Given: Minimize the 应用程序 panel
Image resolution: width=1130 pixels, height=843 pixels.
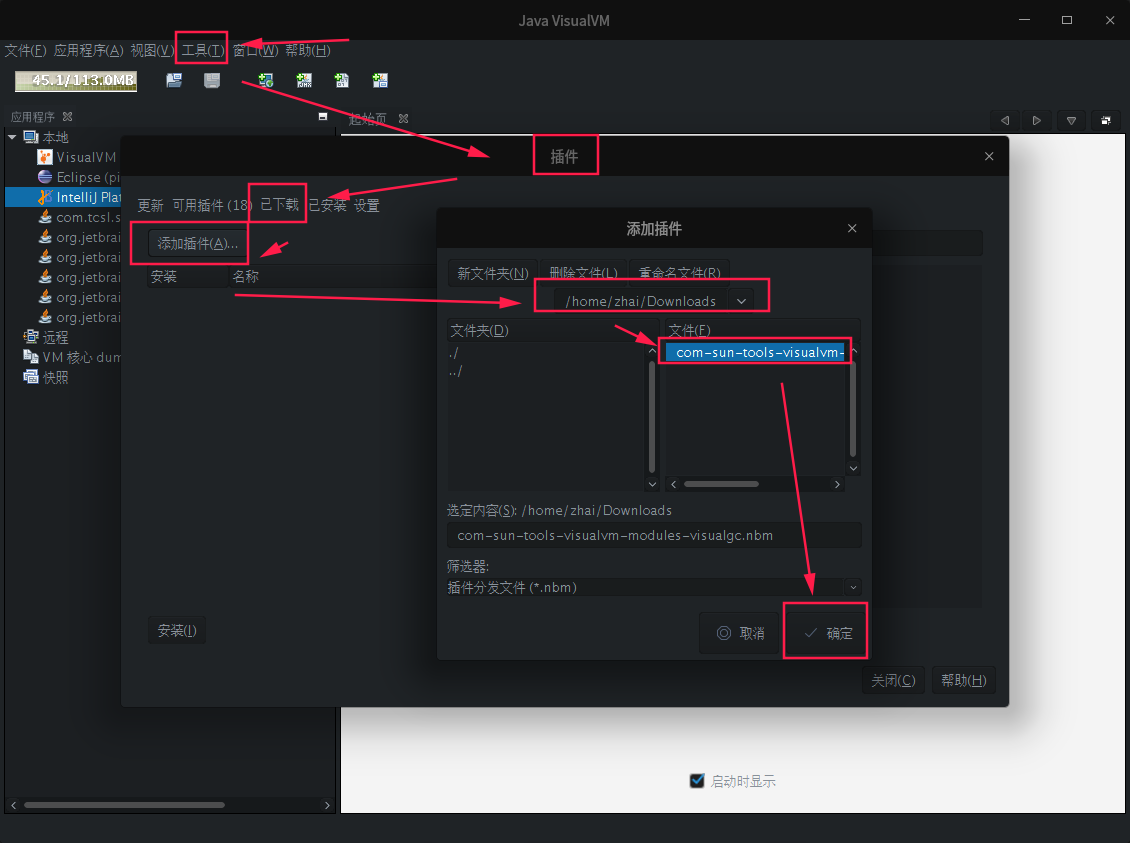Looking at the screenshot, I should coord(323,117).
